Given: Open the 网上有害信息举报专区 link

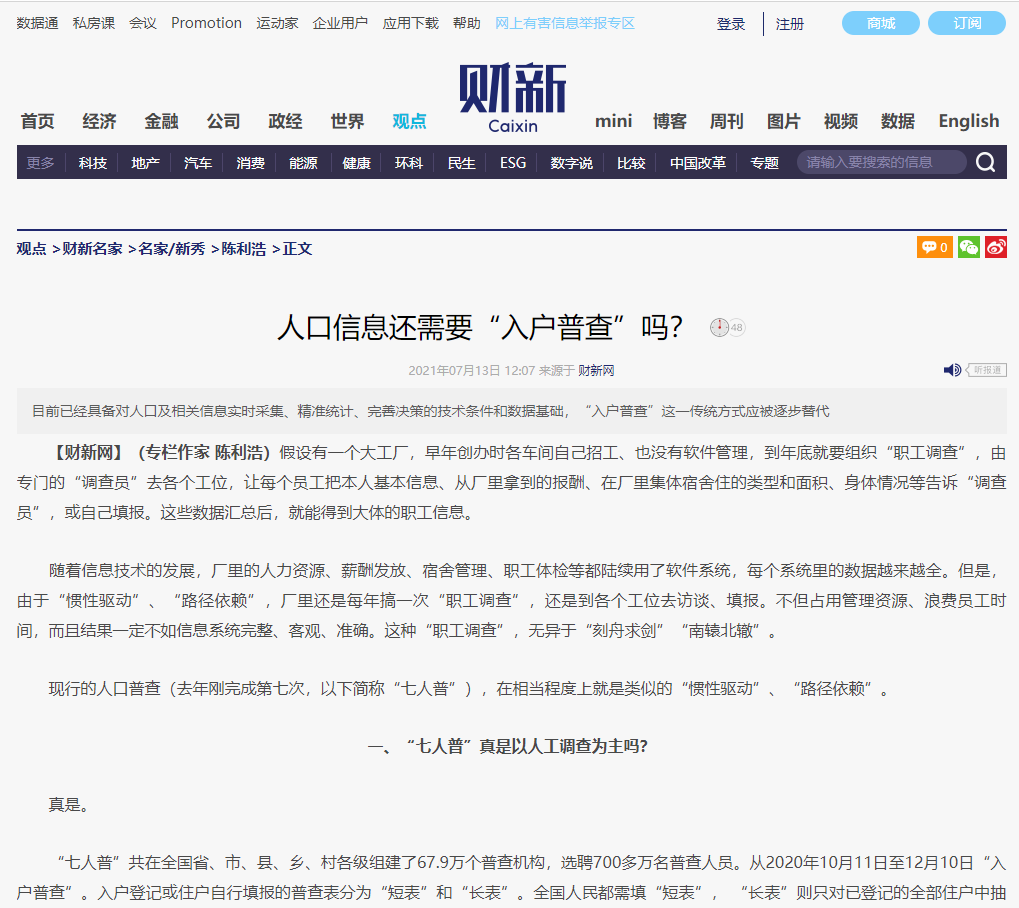Looking at the screenshot, I should pyautogui.click(x=565, y=23).
